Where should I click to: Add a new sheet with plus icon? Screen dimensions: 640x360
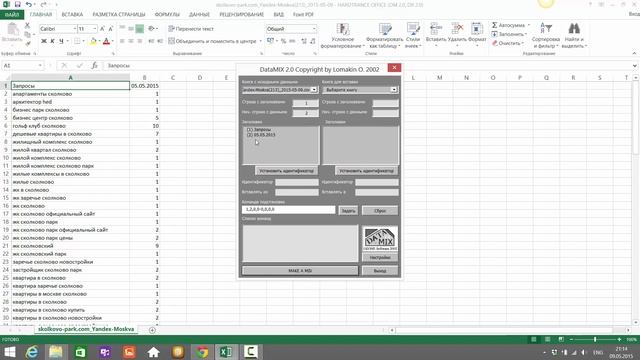click(x=152, y=330)
